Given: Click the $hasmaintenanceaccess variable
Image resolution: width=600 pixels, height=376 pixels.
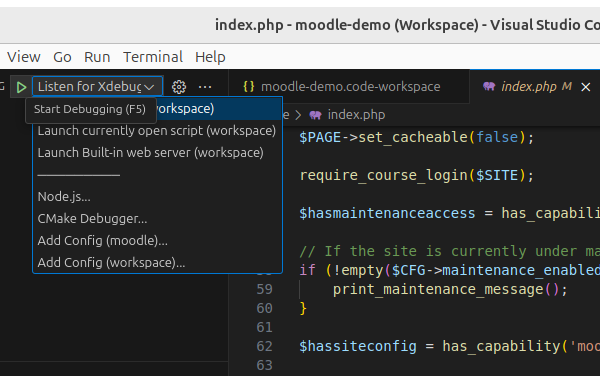Looking at the screenshot, I should [387, 213].
